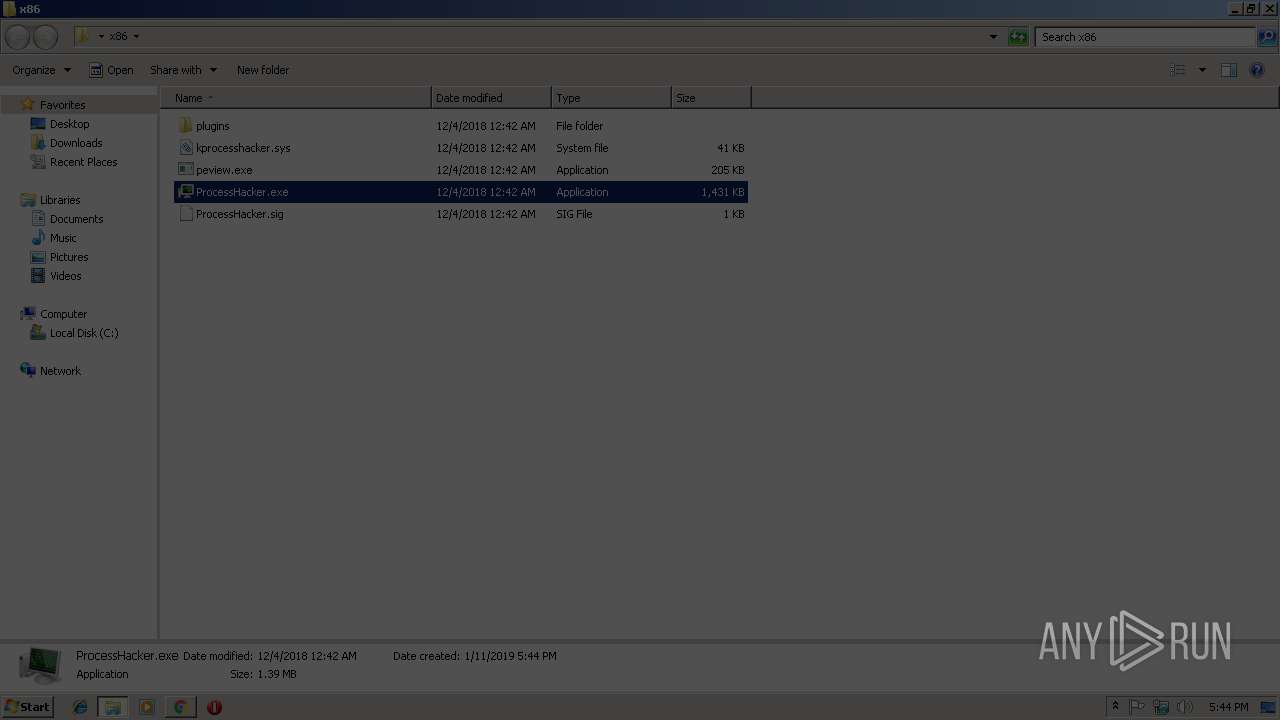Click x86 in the address bar

point(118,37)
